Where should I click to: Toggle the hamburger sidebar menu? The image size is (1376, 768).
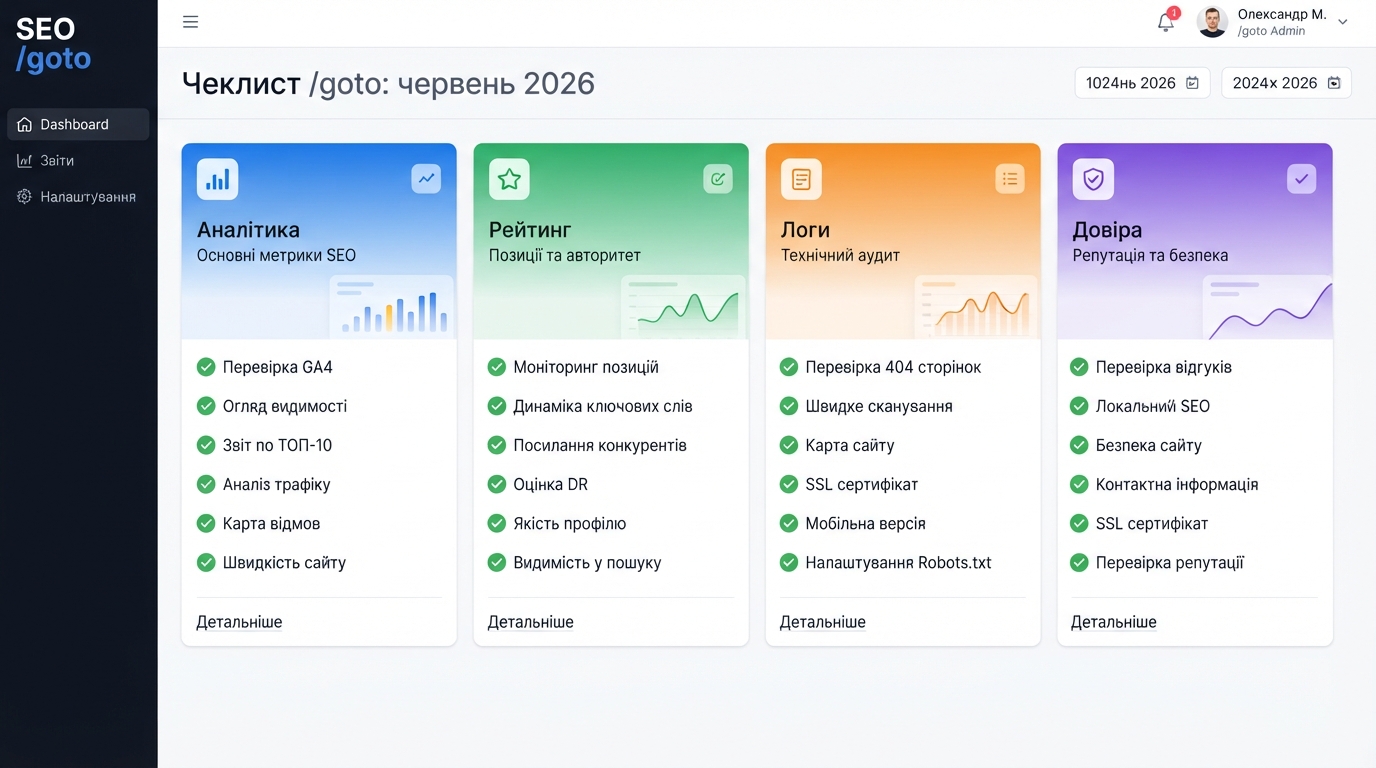click(x=190, y=22)
